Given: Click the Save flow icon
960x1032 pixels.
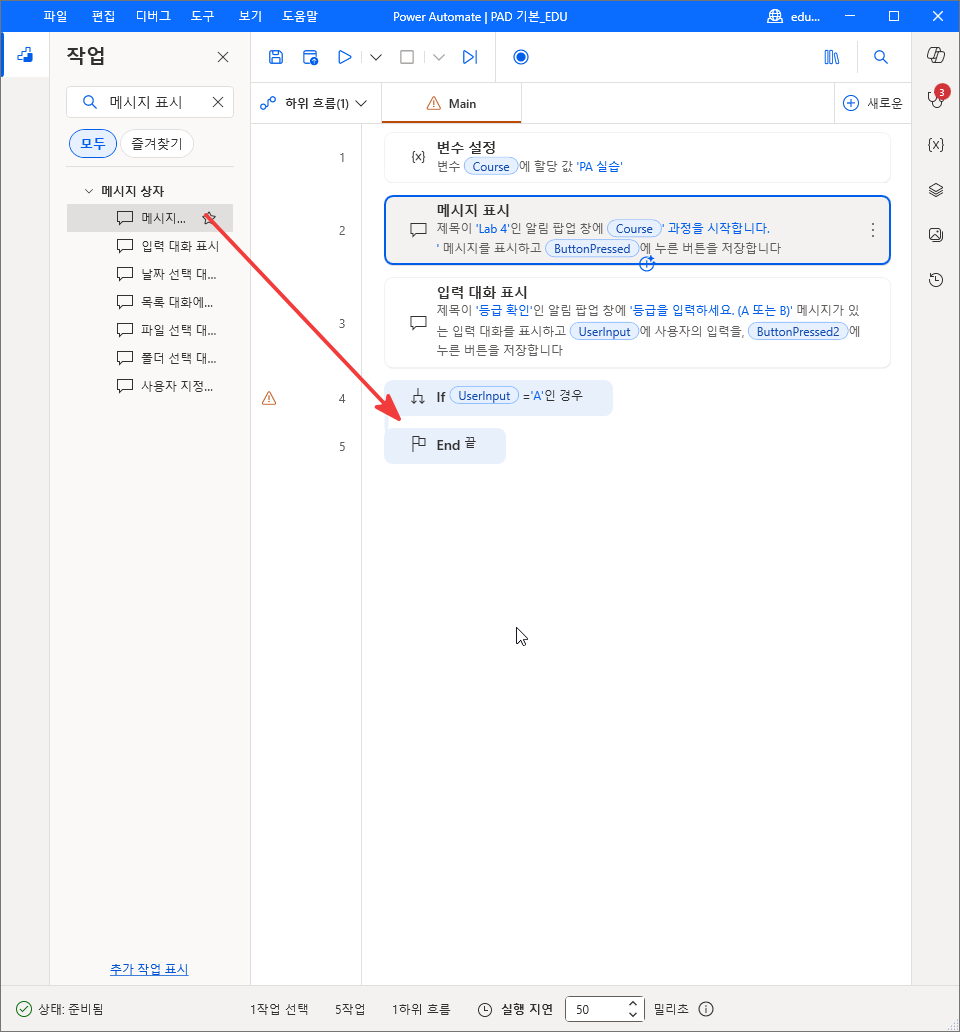Looking at the screenshot, I should coord(276,57).
